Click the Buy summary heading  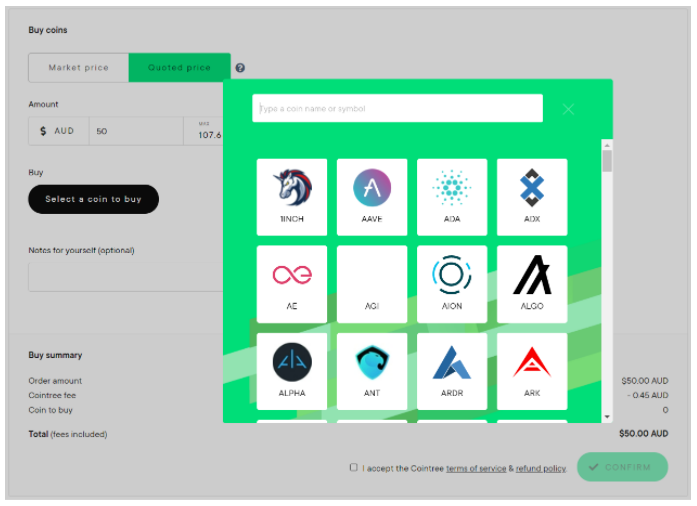55,355
